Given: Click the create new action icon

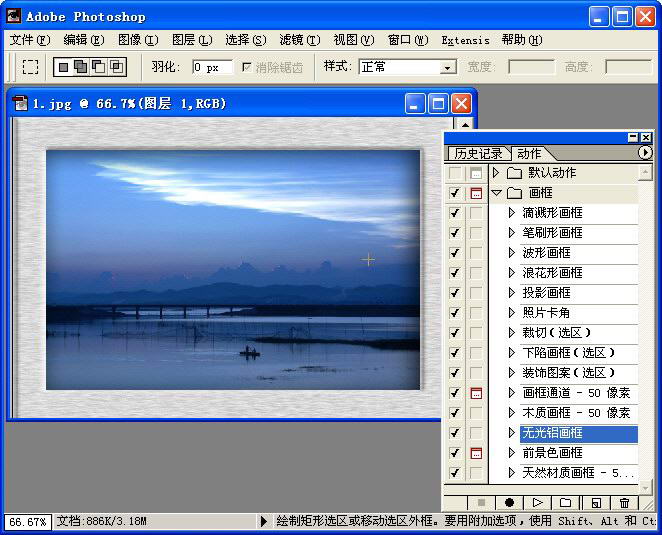Looking at the screenshot, I should (x=595, y=503).
